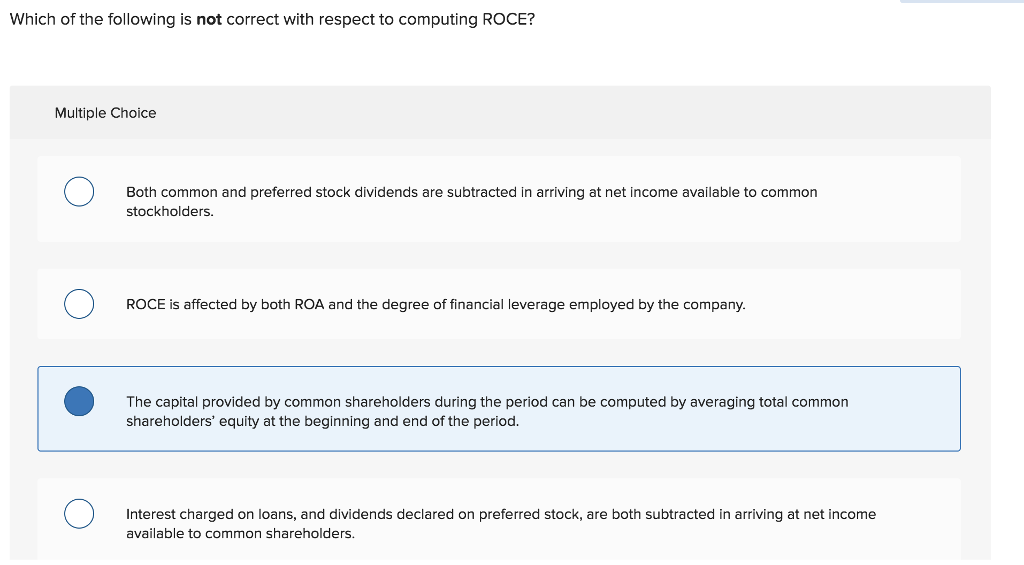Screen dimensions: 1024x565
Task: Click answer text "ROCE is affected by both ROA"
Action: [x=435, y=304]
